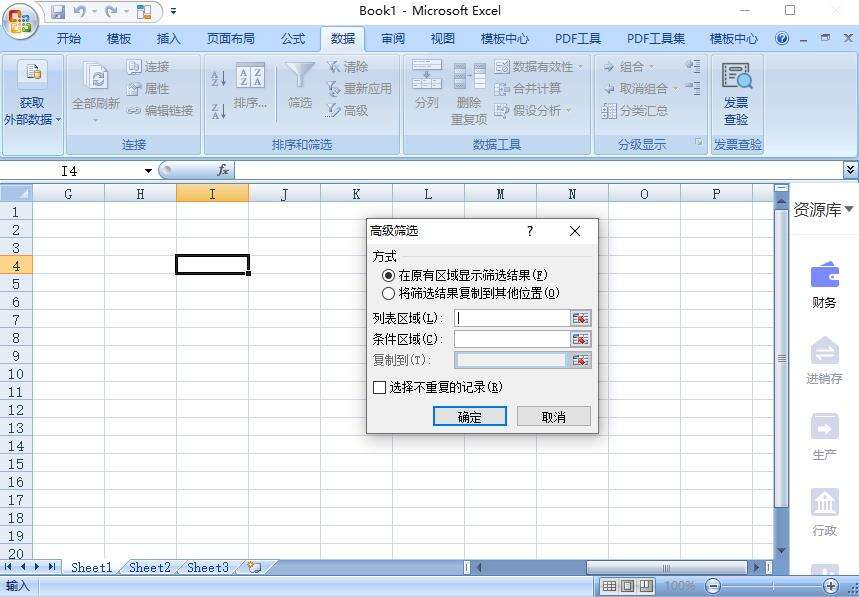Switch to Sheet3 worksheet tab
Viewport: 859px width, 597px height.
[x=208, y=567]
